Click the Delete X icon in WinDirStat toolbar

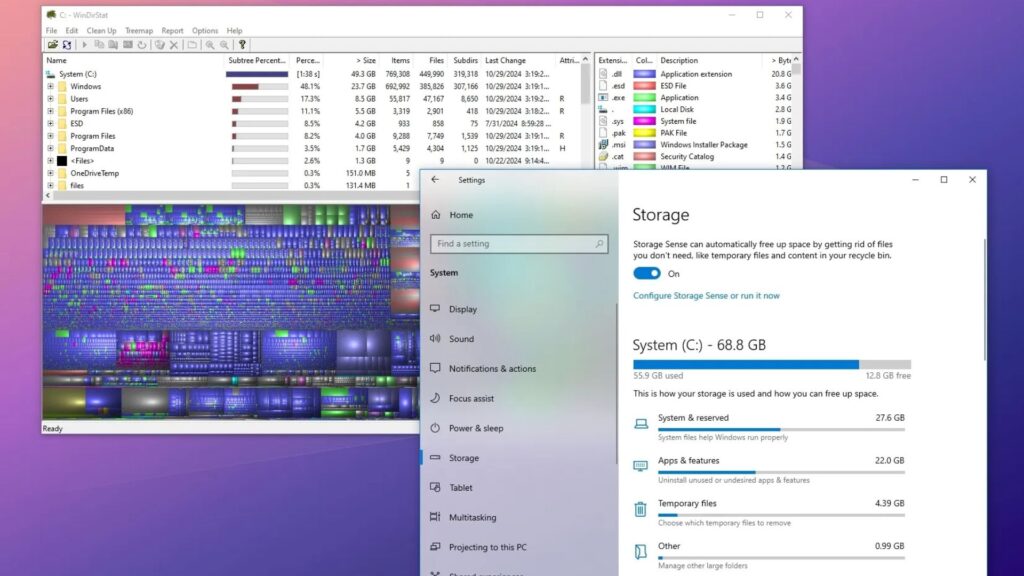click(173, 45)
